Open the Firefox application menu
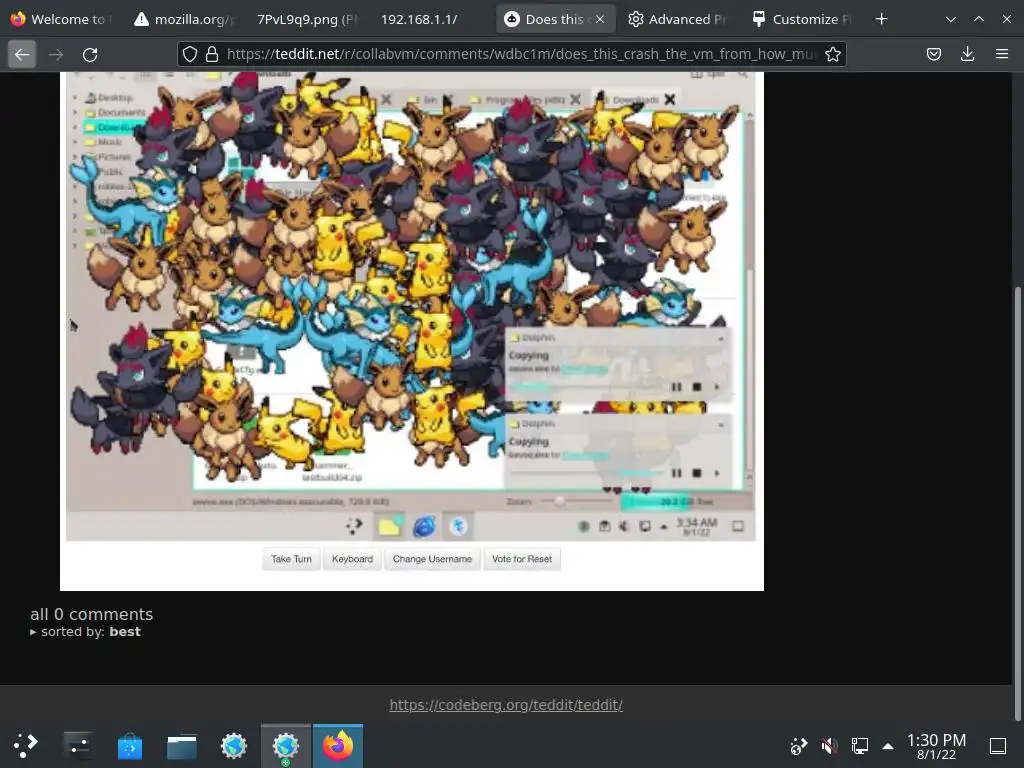This screenshot has height=768, width=1024. 1002,54
